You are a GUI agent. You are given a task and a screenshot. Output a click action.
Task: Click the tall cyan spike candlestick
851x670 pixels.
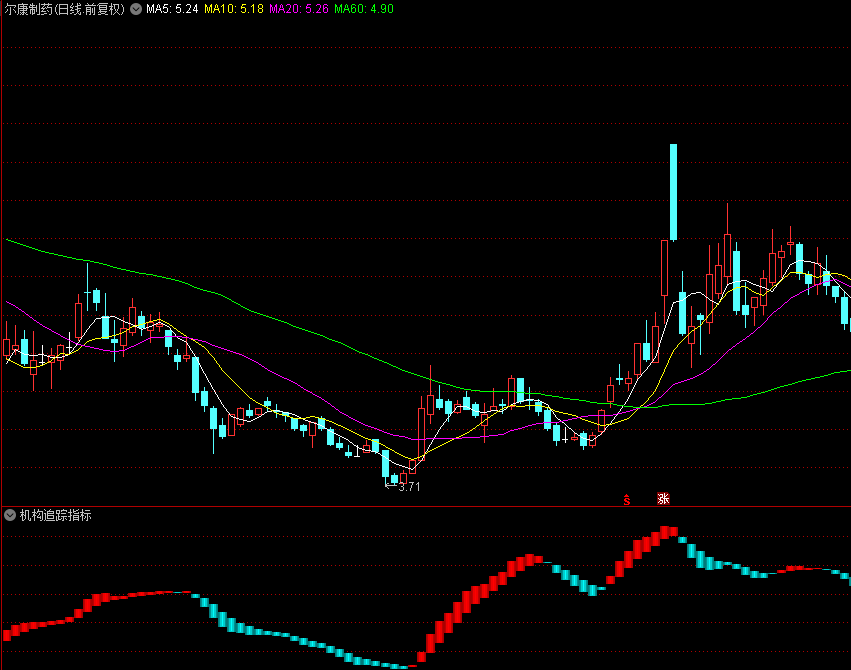click(x=674, y=193)
